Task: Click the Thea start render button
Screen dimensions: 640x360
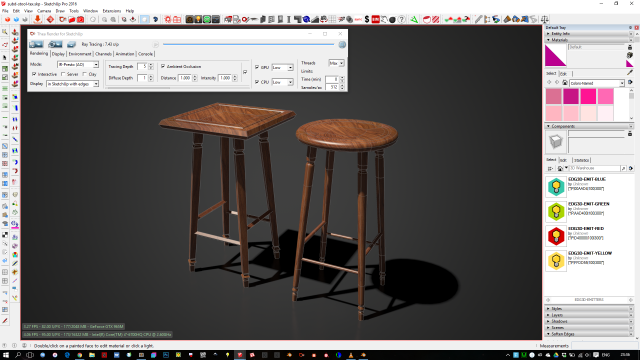Action: tap(36, 44)
